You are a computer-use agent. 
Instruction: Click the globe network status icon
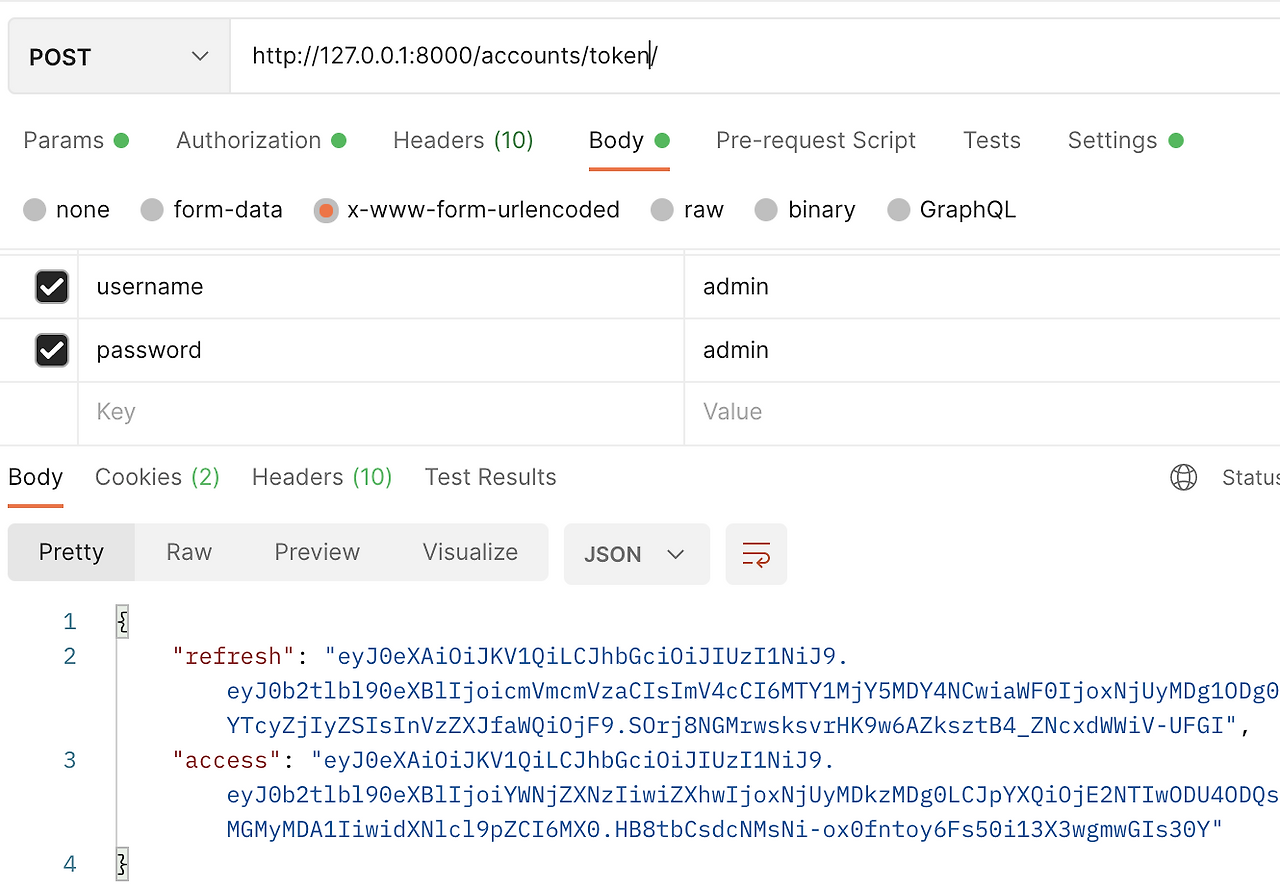pyautogui.click(x=1183, y=477)
